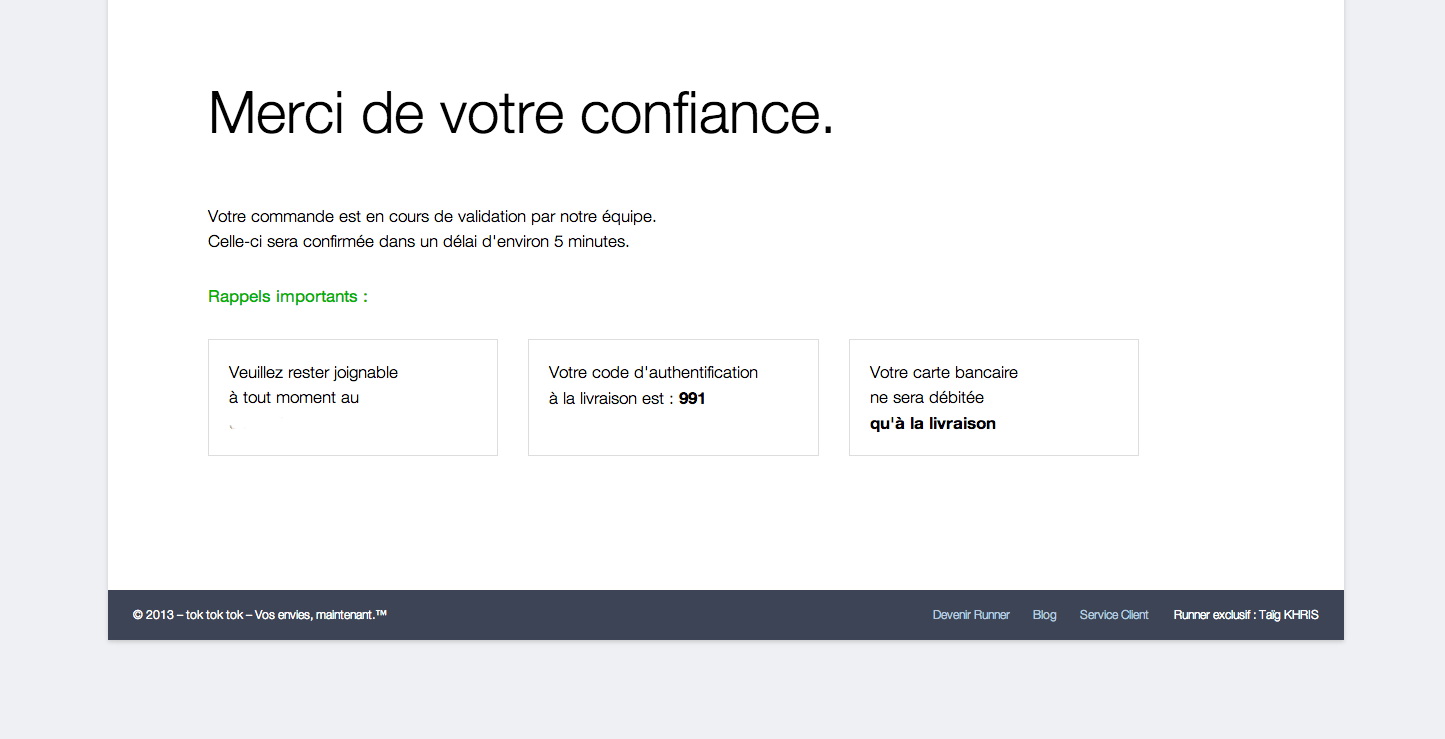Click the 5 minutes confirmation delay line
Screen dimensions: 1445x739
coord(418,242)
